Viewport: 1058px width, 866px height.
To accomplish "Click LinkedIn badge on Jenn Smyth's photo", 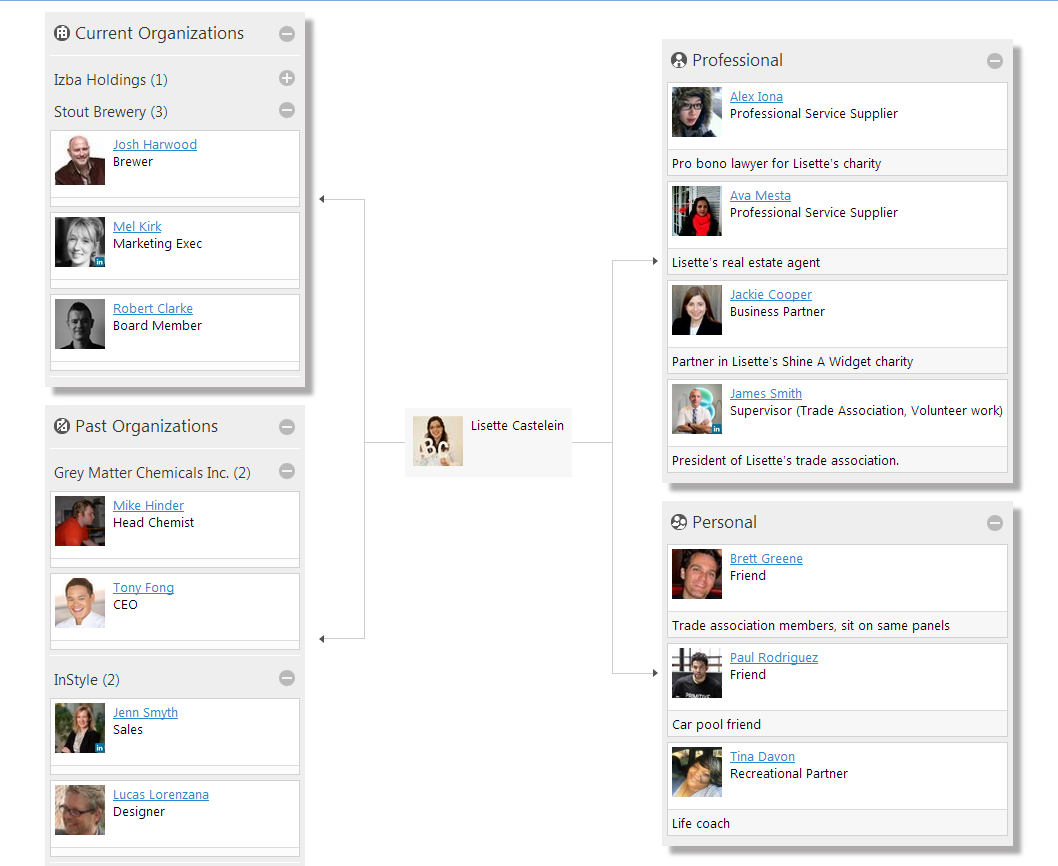I will [100, 748].
